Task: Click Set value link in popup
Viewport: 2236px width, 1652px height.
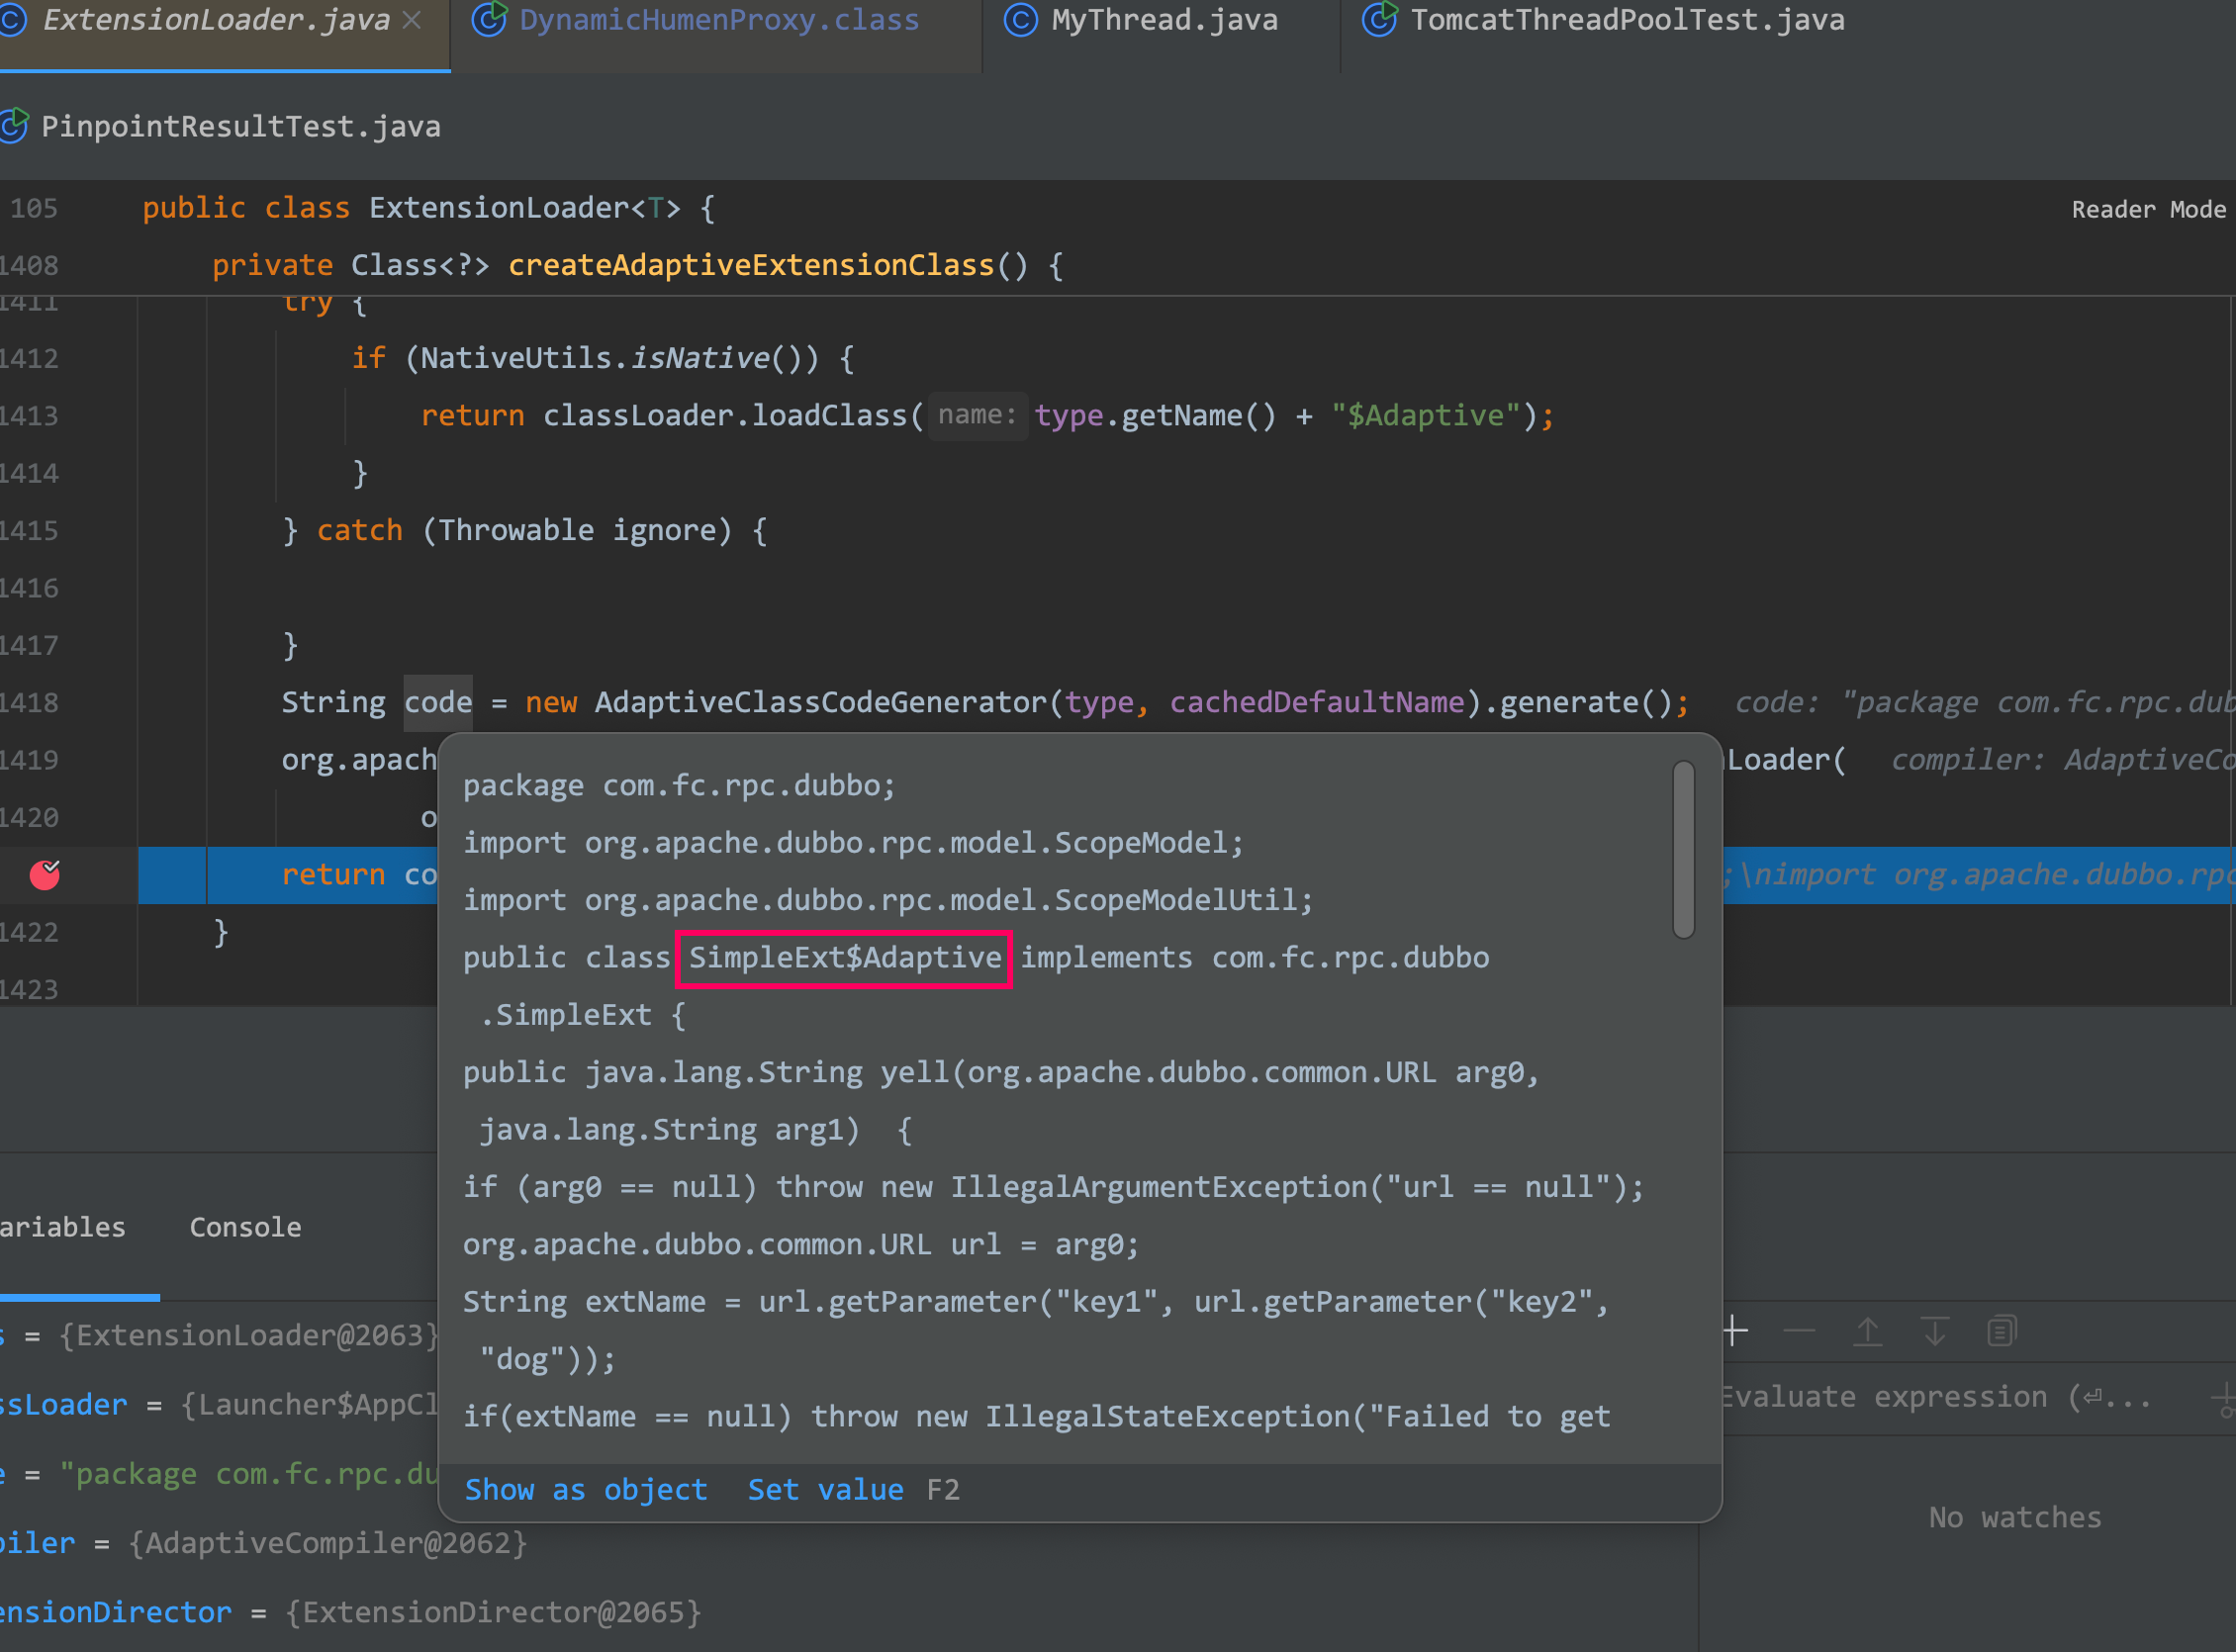Action: 825,1490
